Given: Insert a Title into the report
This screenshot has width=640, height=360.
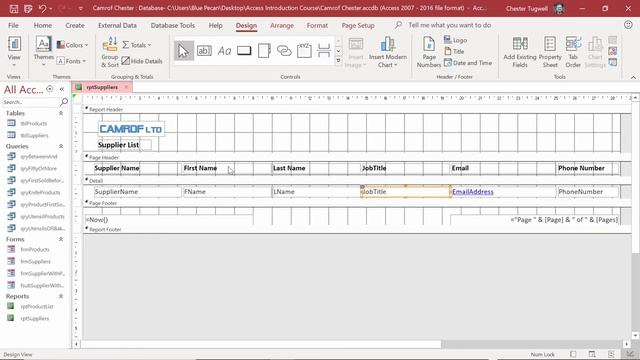Looking at the screenshot, I should pos(454,51).
